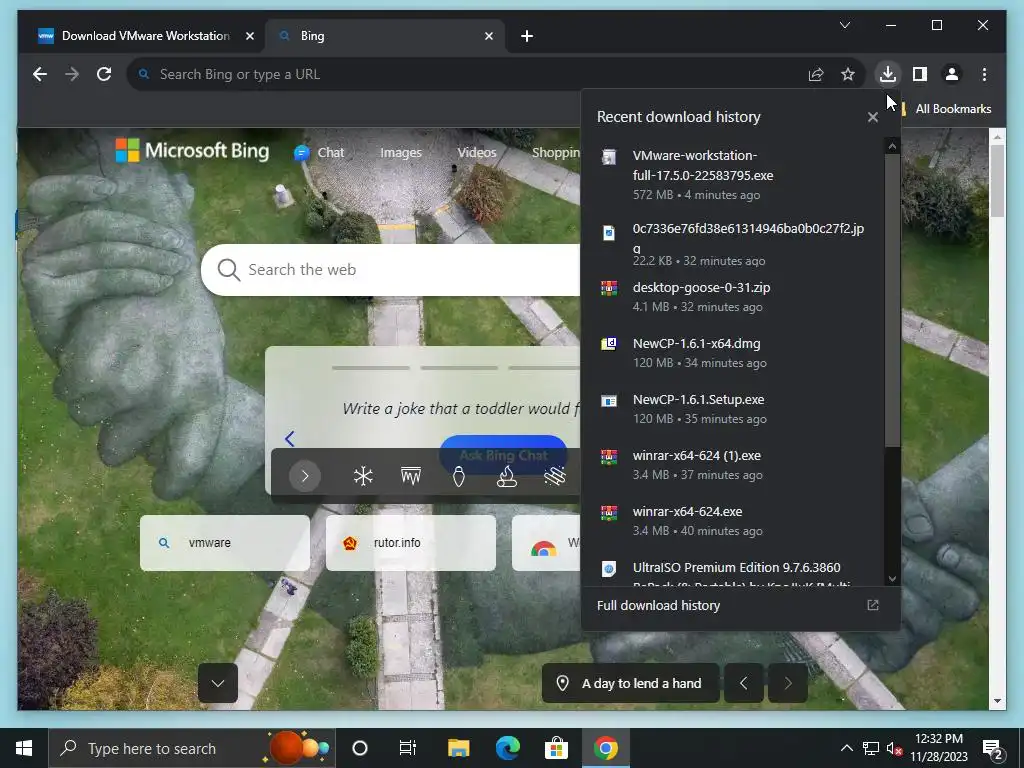Open the Full download history link
Image resolution: width=1024 pixels, height=768 pixels.
[x=739, y=605]
